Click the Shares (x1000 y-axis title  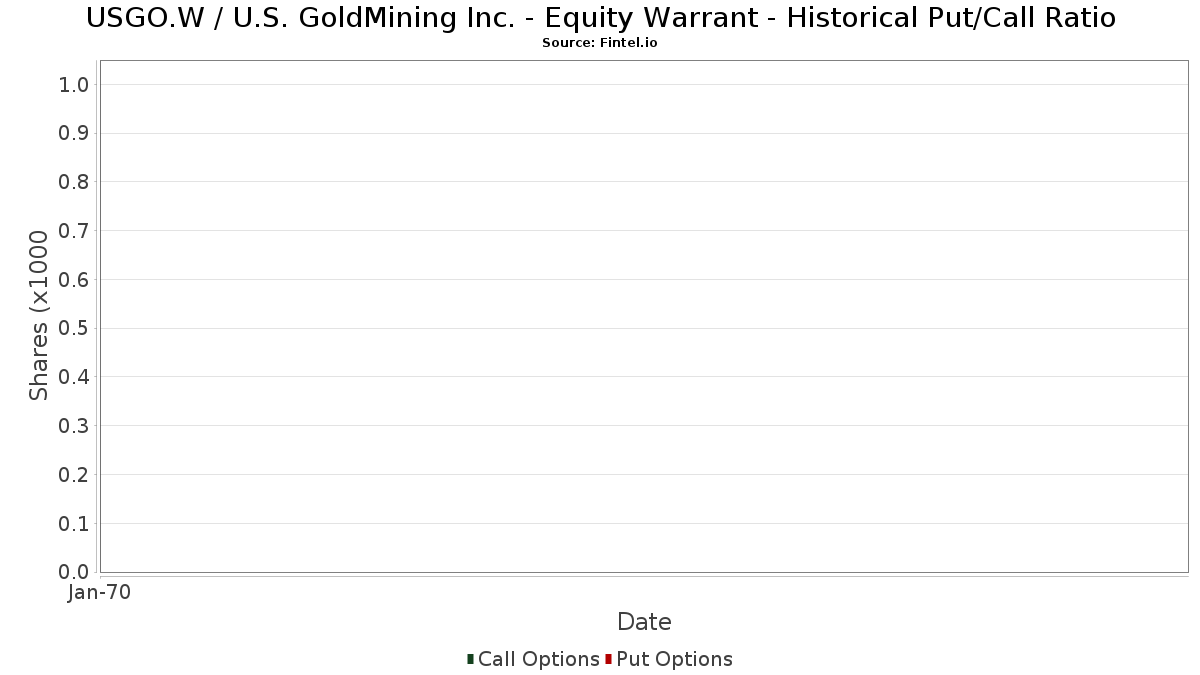coord(39,316)
